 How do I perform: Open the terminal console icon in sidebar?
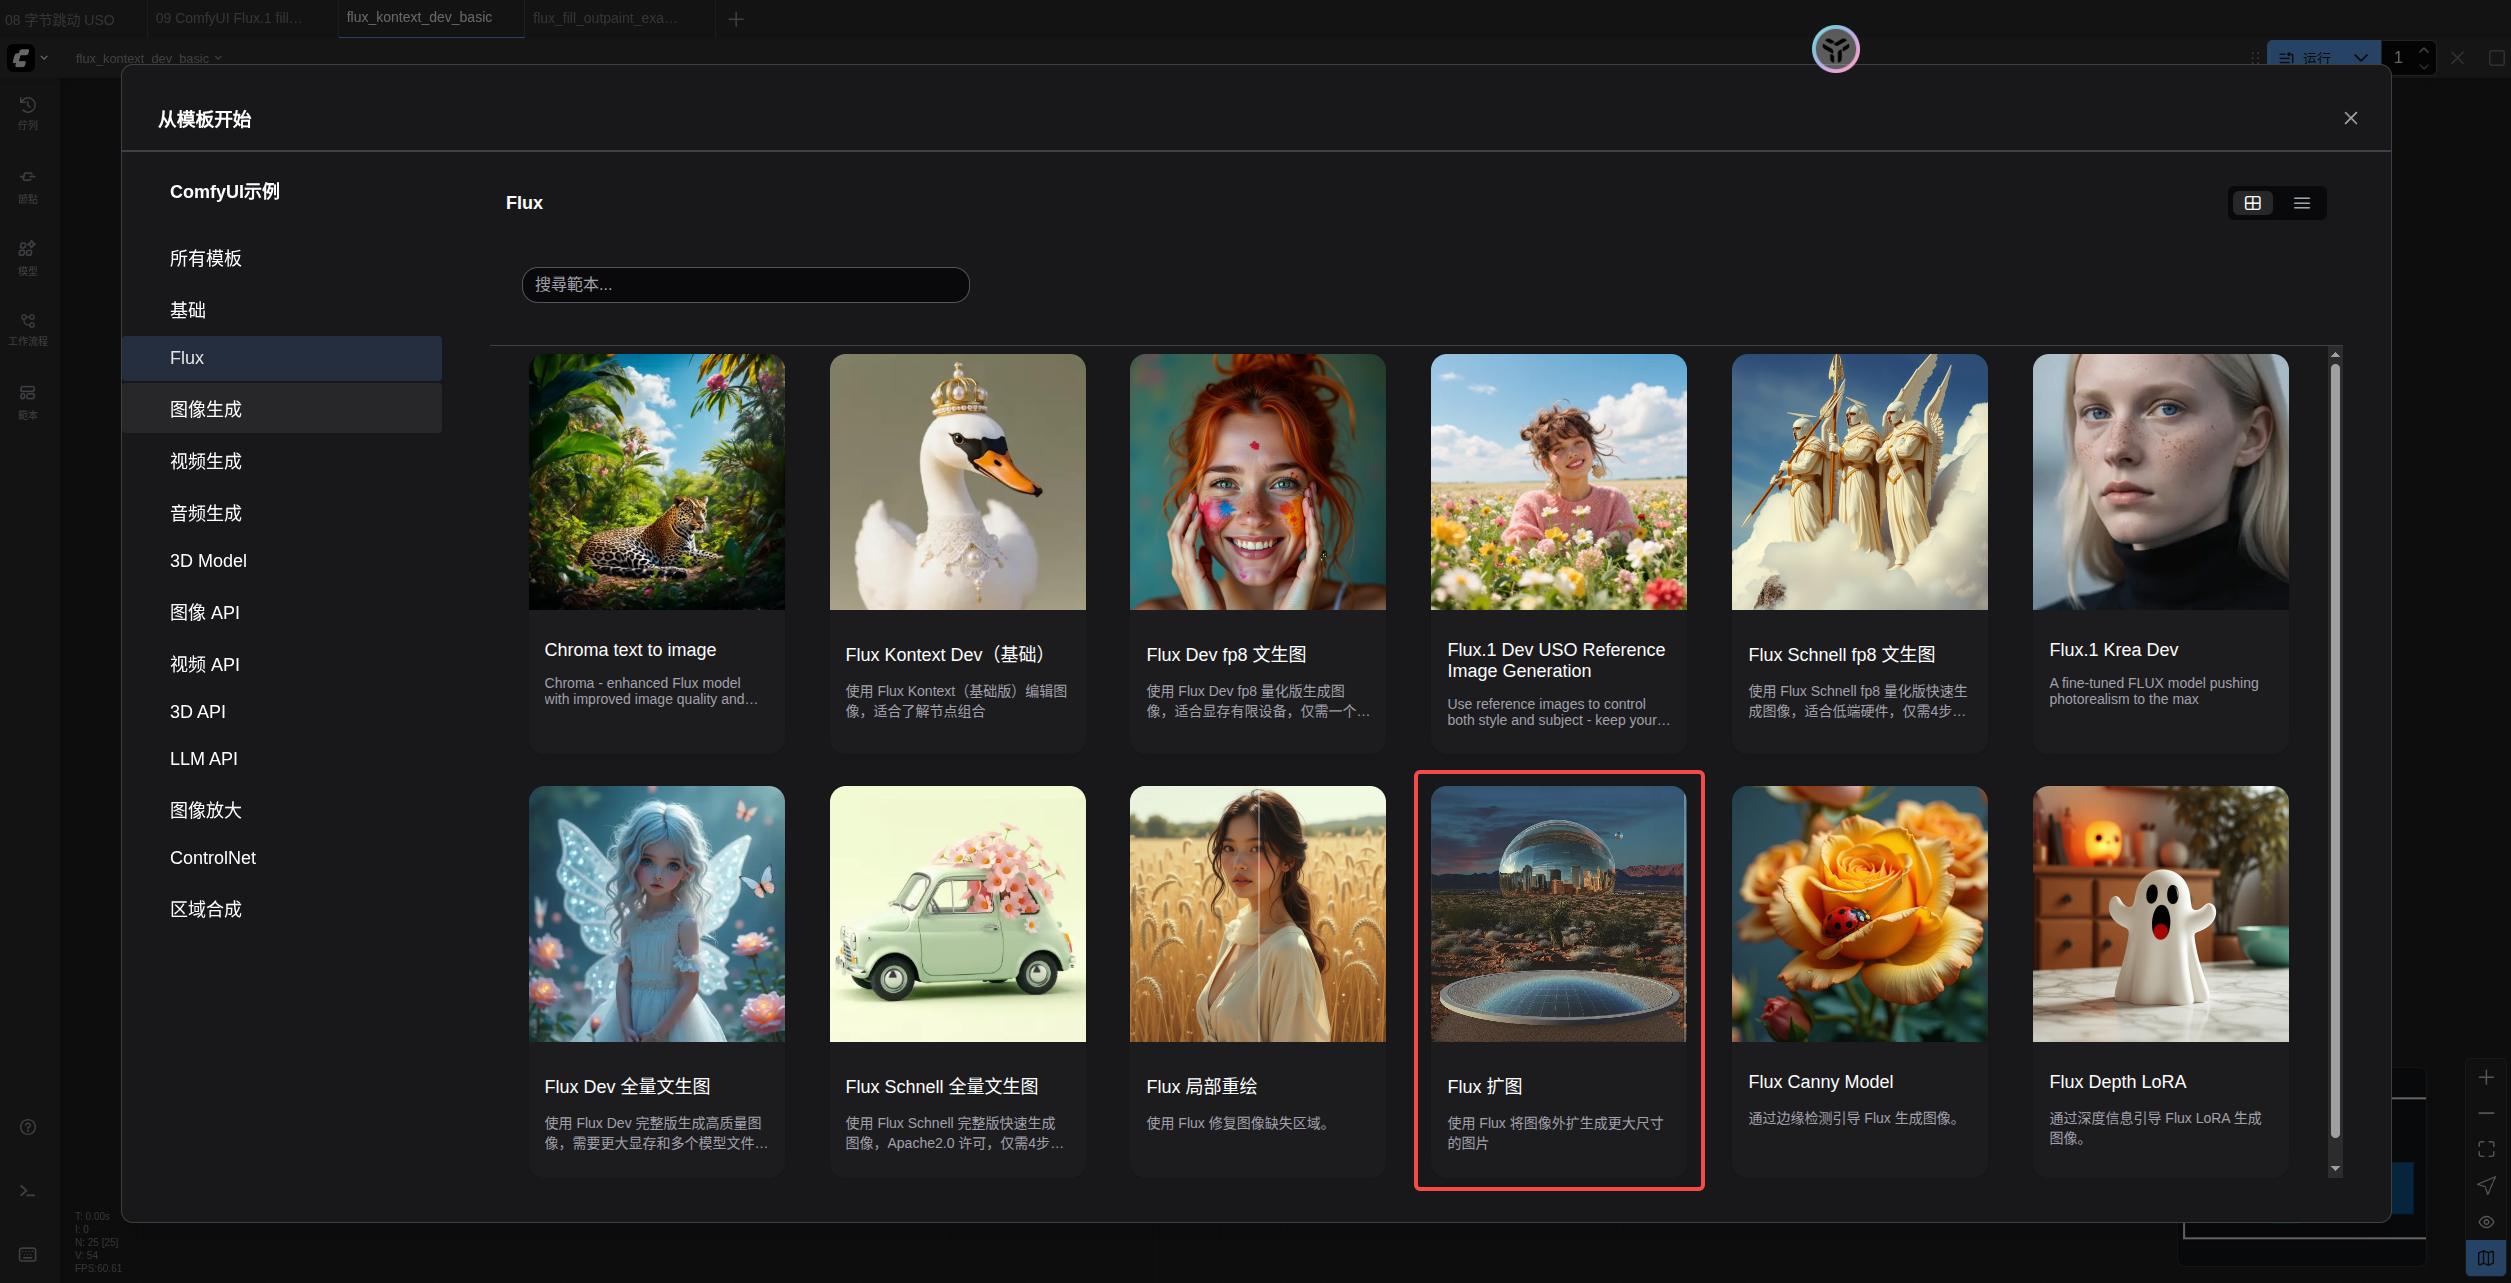[x=28, y=1191]
